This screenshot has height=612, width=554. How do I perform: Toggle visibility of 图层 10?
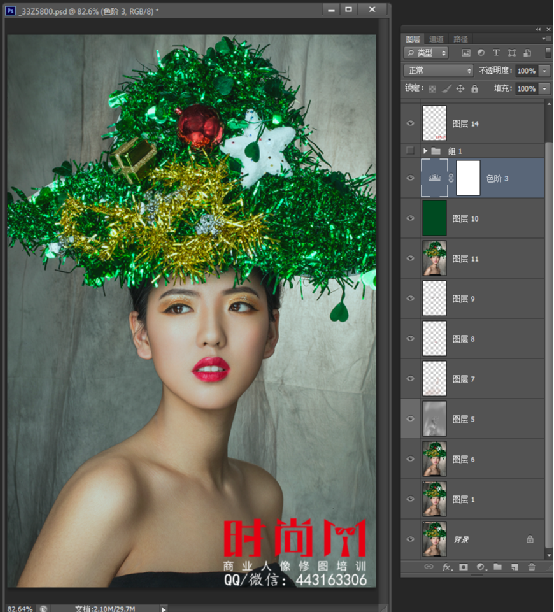pyautogui.click(x=410, y=218)
